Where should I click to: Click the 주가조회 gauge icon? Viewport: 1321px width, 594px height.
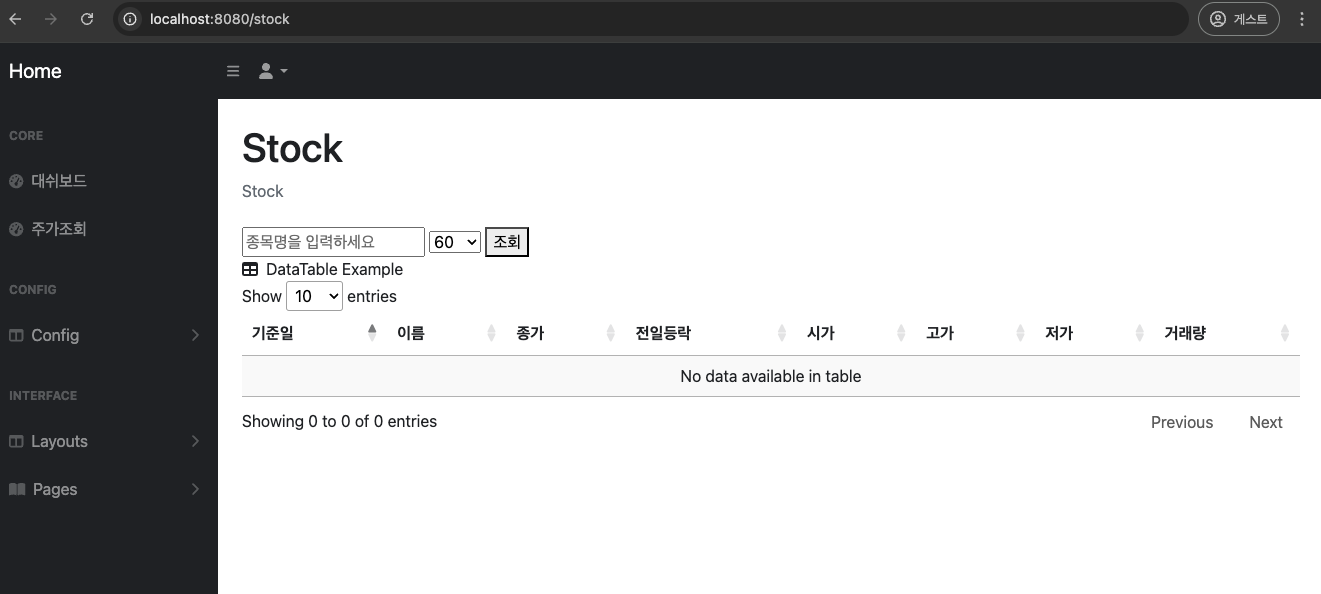point(16,229)
